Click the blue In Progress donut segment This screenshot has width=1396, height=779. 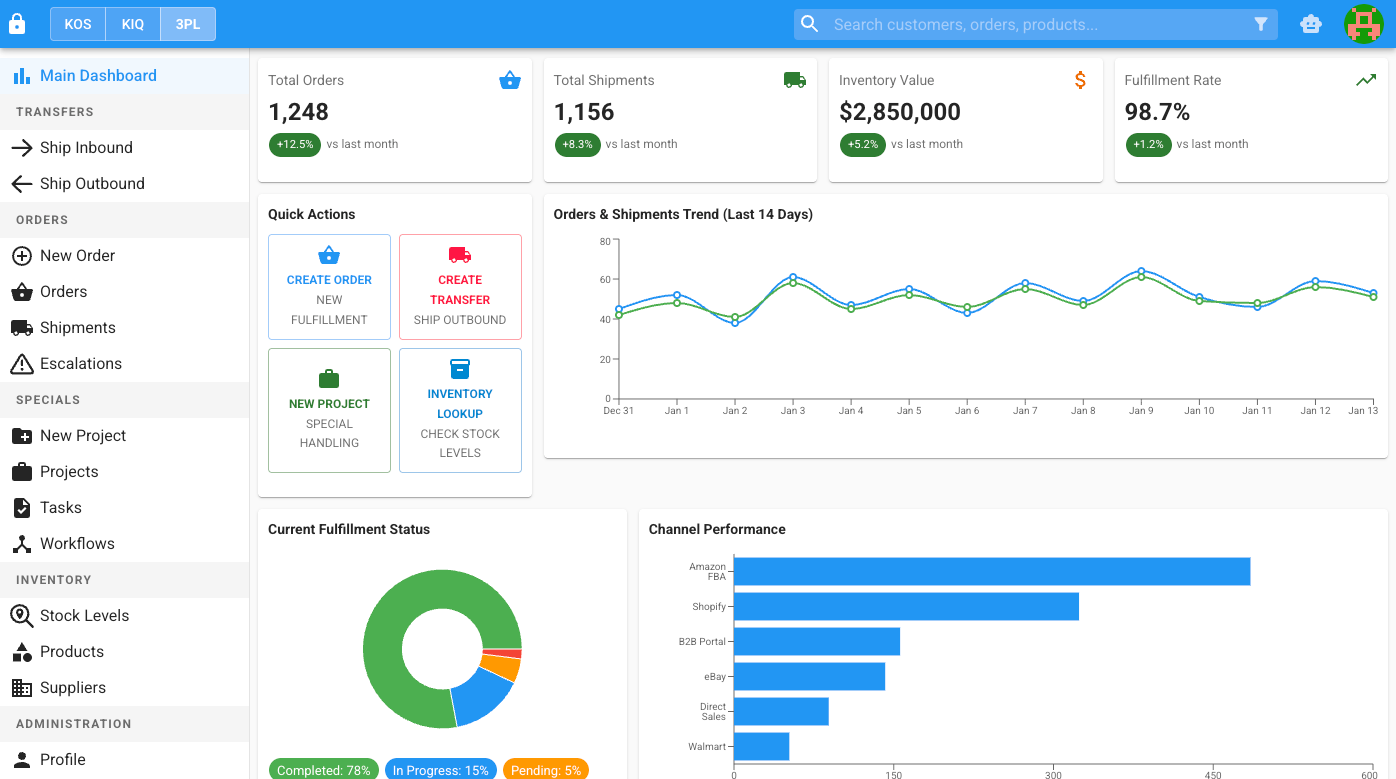coord(483,695)
